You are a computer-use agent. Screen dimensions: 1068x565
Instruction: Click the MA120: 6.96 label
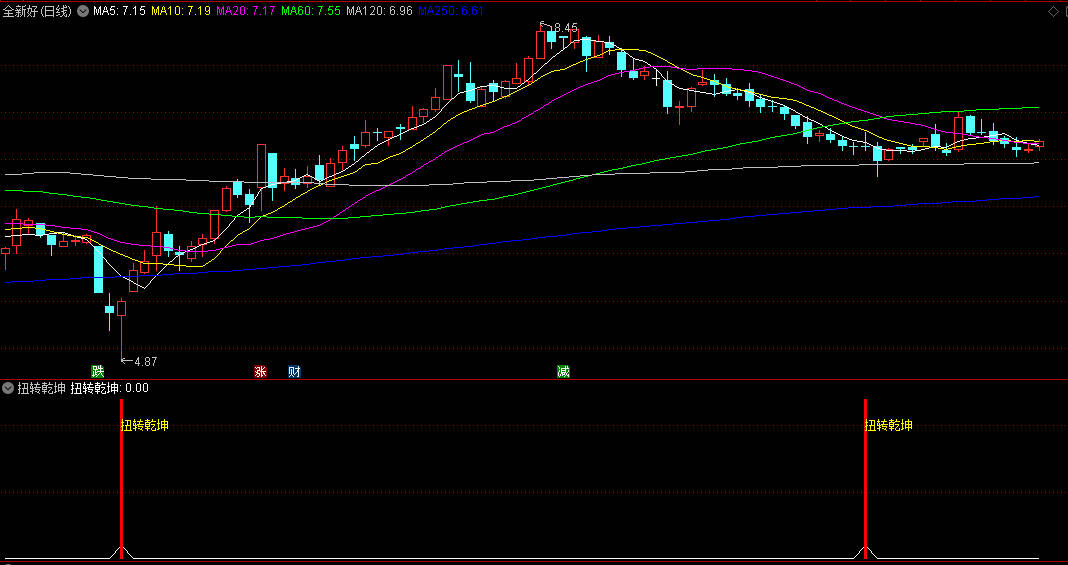coord(379,11)
